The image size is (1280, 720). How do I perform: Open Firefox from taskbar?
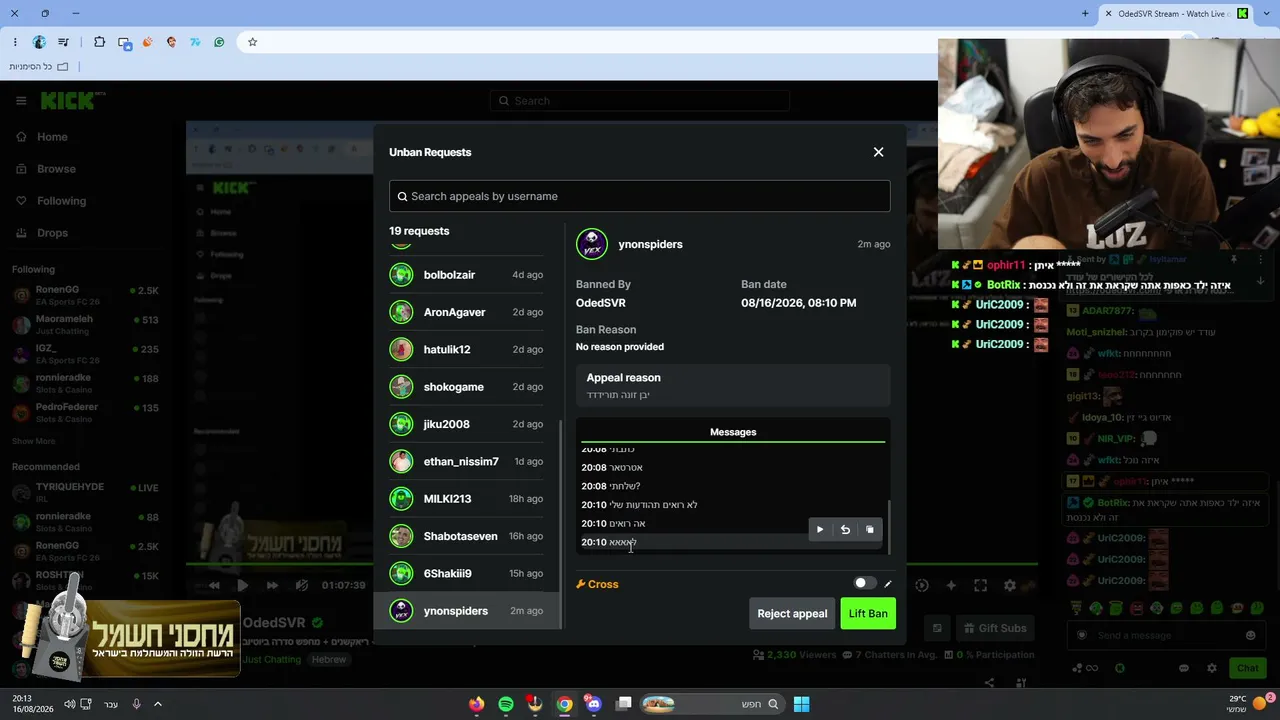coord(476,704)
